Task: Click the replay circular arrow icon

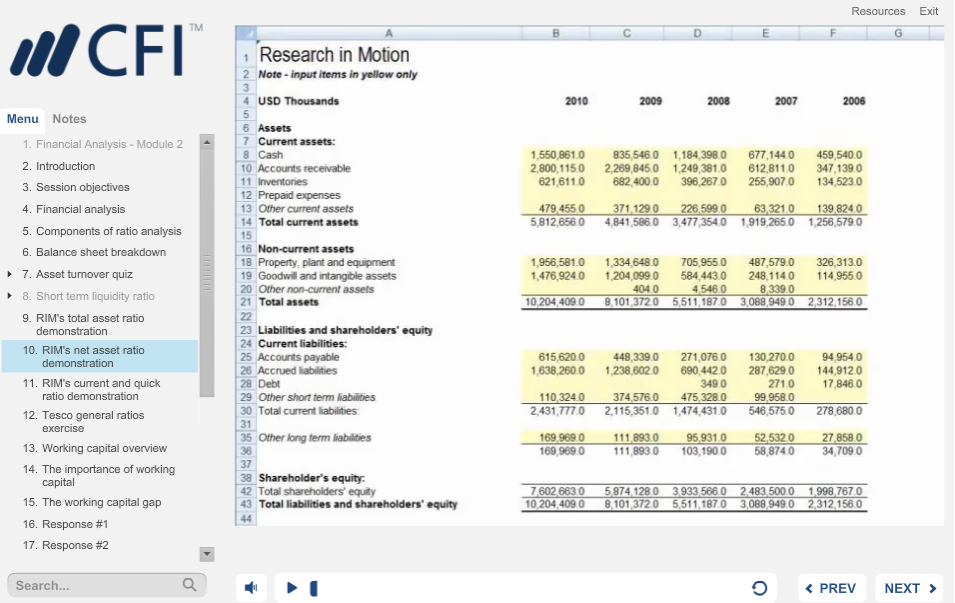Action: [759, 588]
